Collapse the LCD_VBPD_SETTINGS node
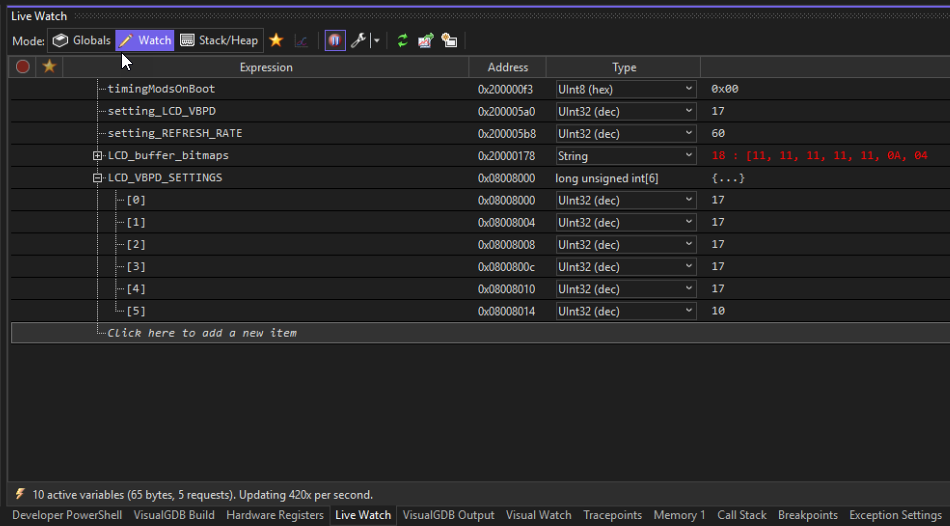 [97, 178]
